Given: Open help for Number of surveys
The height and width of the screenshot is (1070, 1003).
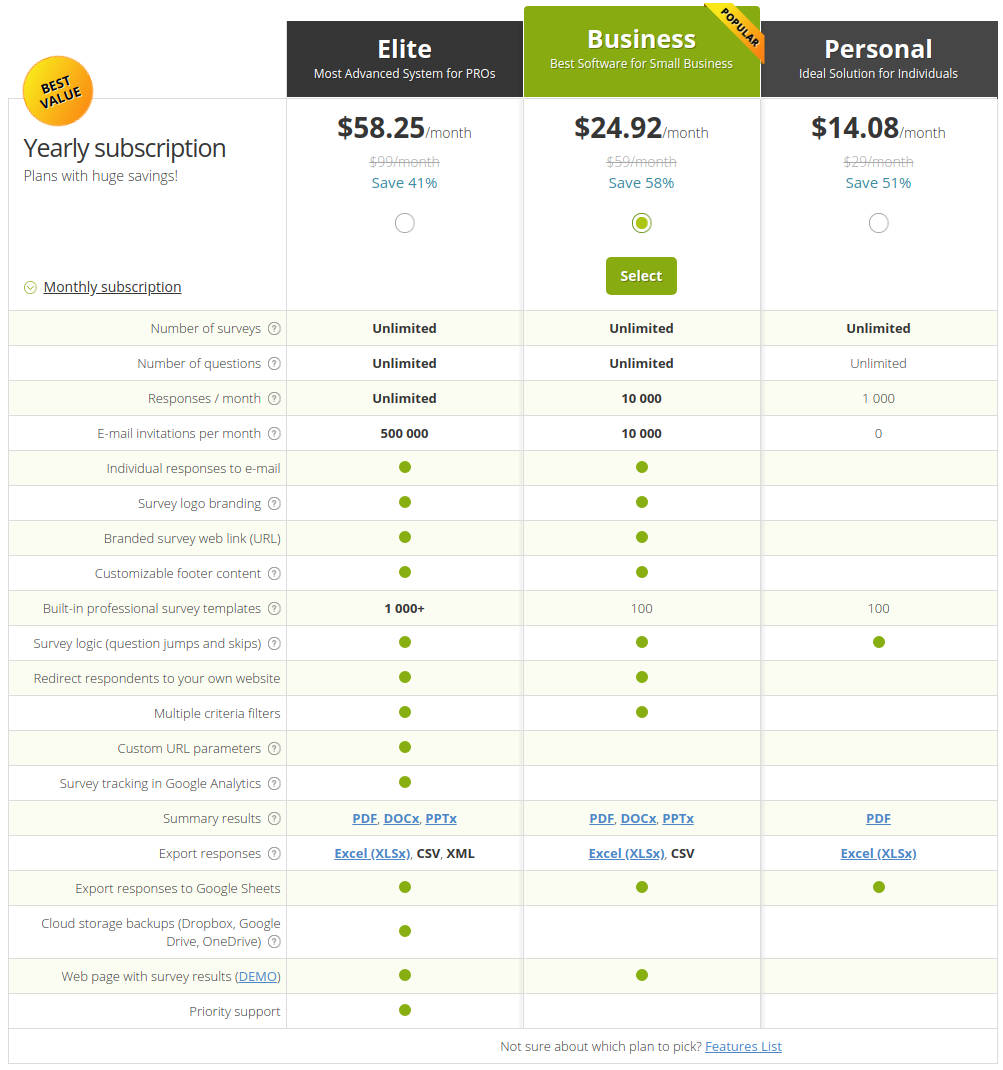Looking at the screenshot, I should 274,328.
